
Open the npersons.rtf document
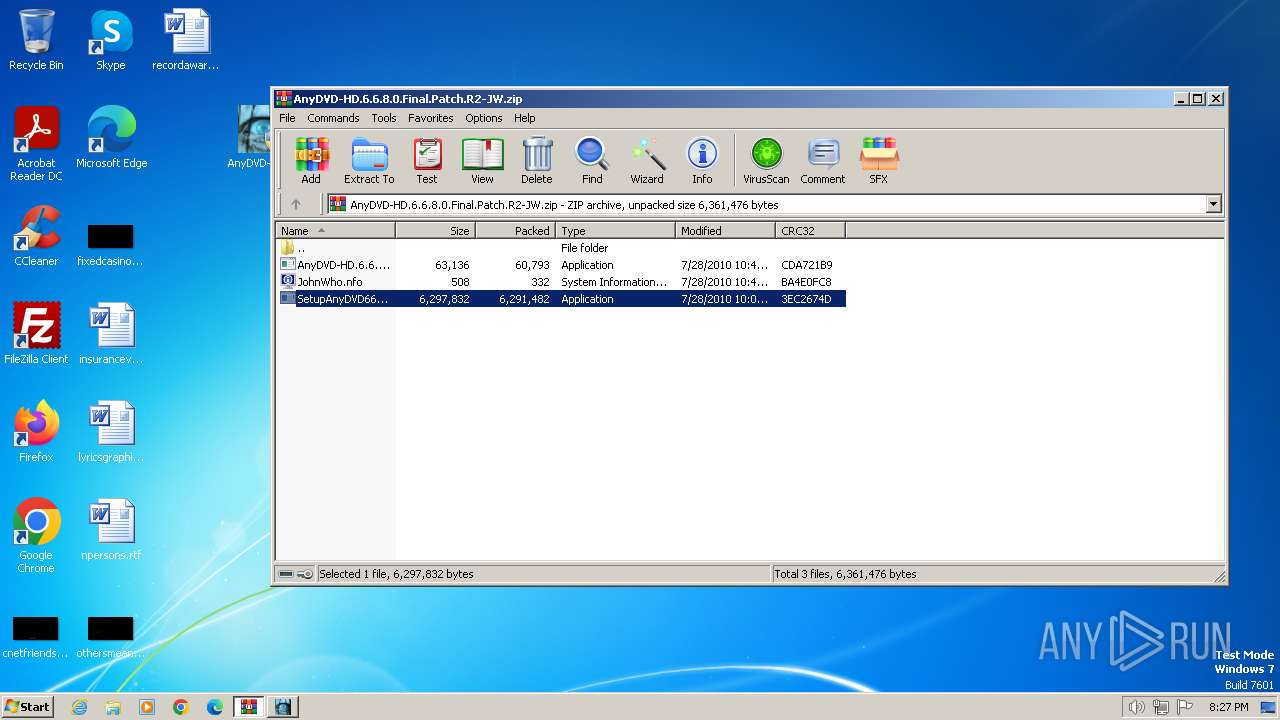pyautogui.click(x=111, y=530)
